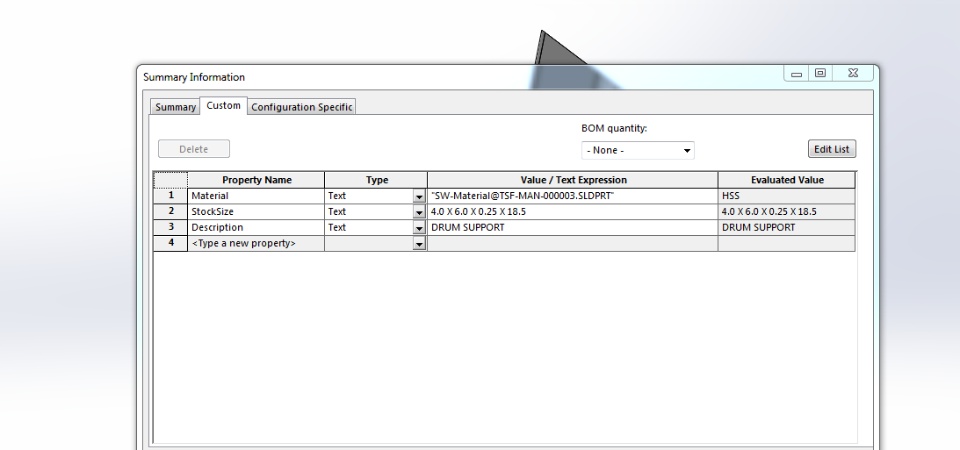Expand the Type dropdown for StockSize row
The width and height of the screenshot is (960, 450).
pos(419,212)
